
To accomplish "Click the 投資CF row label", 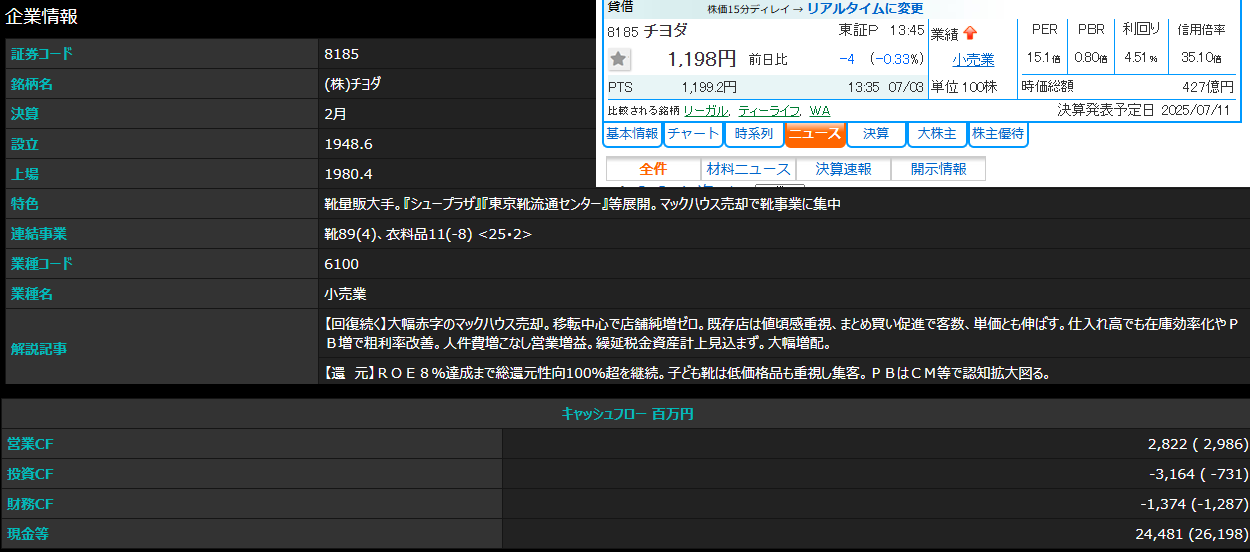I will (30, 474).
